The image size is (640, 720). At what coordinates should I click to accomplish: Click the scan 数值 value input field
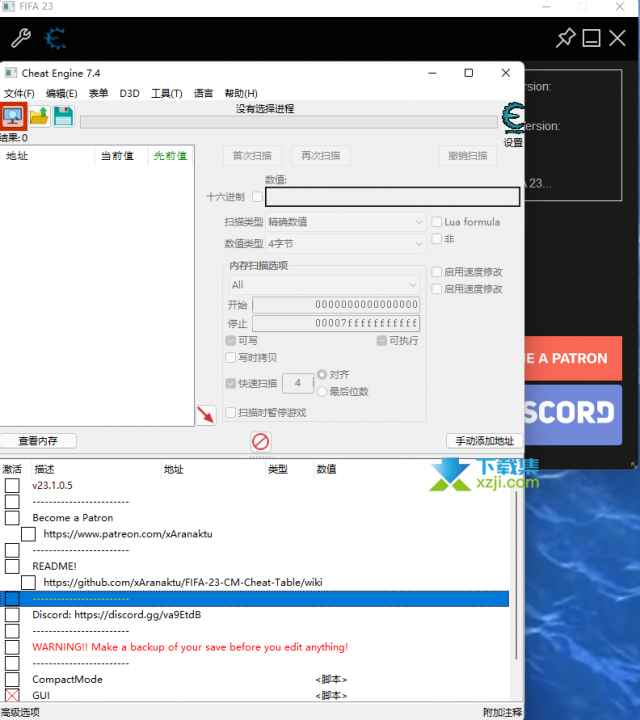coord(393,197)
